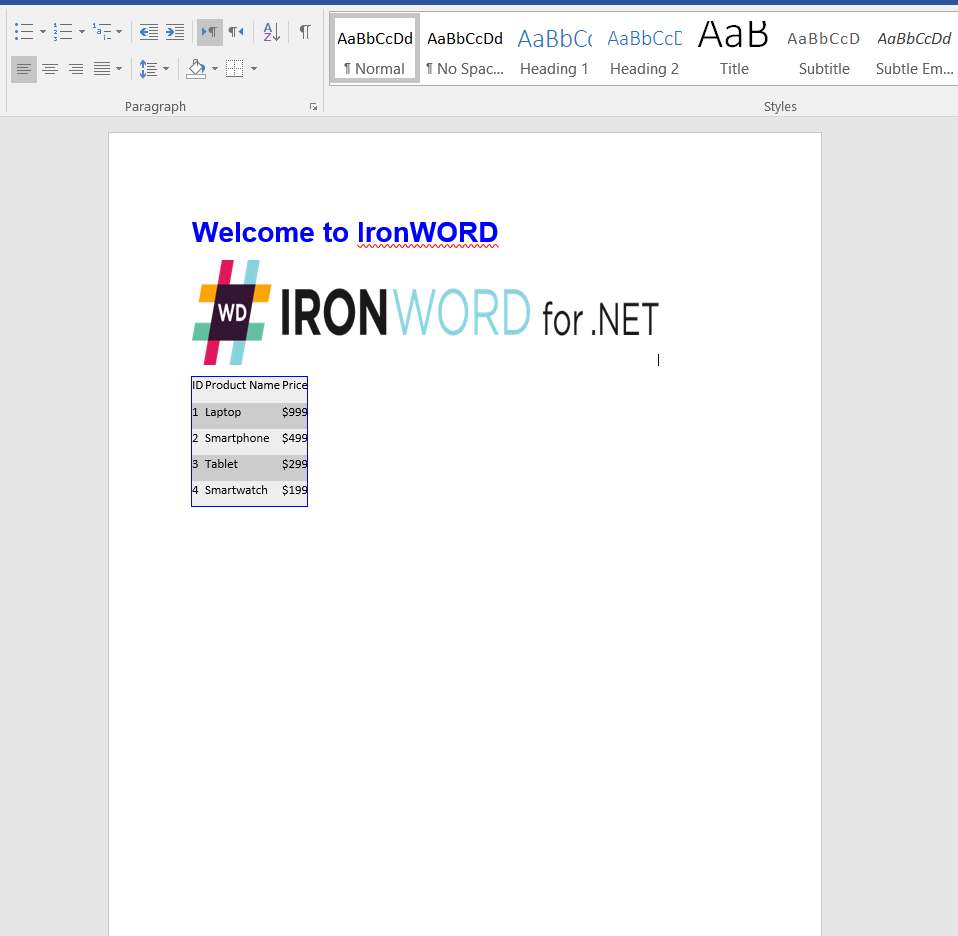This screenshot has width=958, height=936.
Task: Toggle right-to-left text direction
Action: [236, 32]
